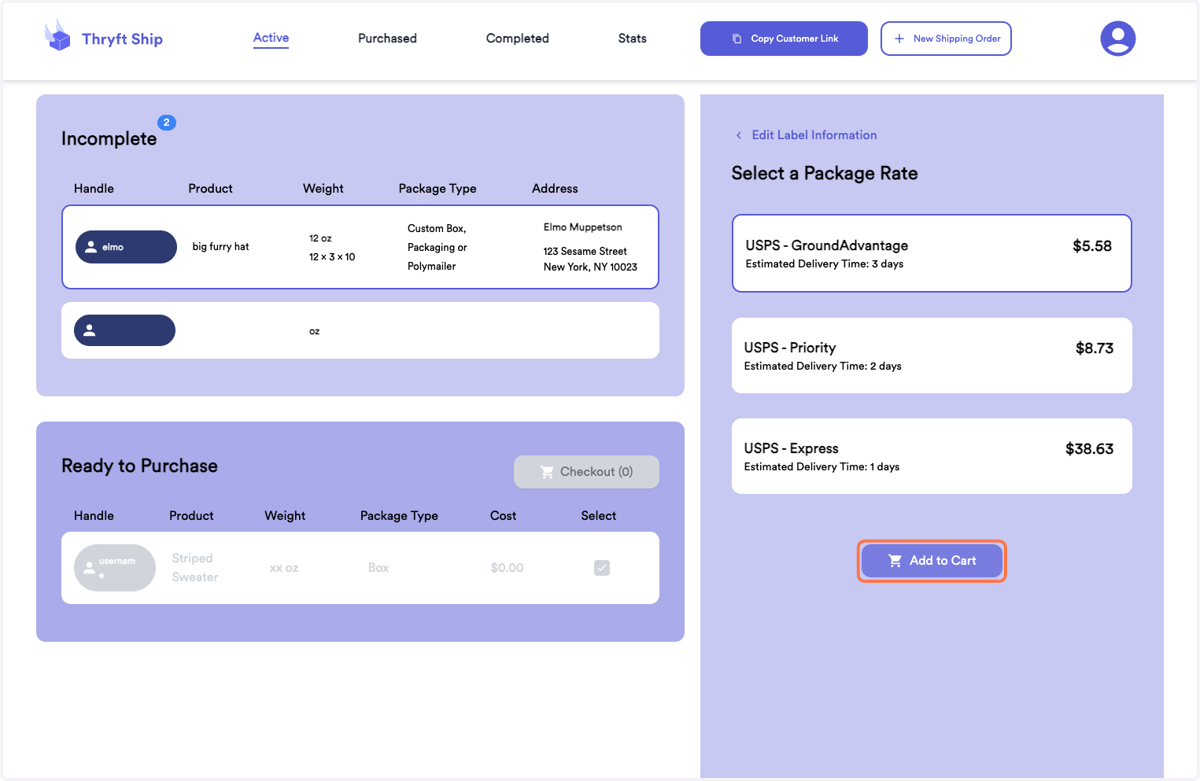Click the Ready to Purchase heading
Viewport: 1200px width, 781px height.
click(139, 466)
